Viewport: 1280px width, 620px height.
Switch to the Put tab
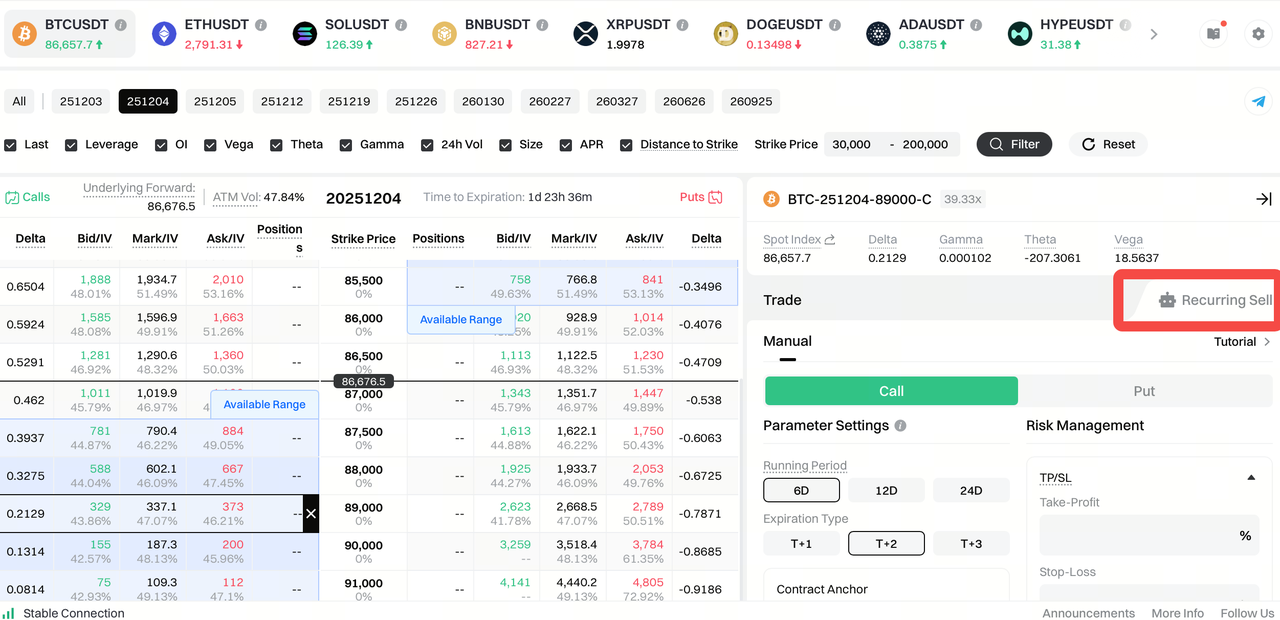[1143, 391]
